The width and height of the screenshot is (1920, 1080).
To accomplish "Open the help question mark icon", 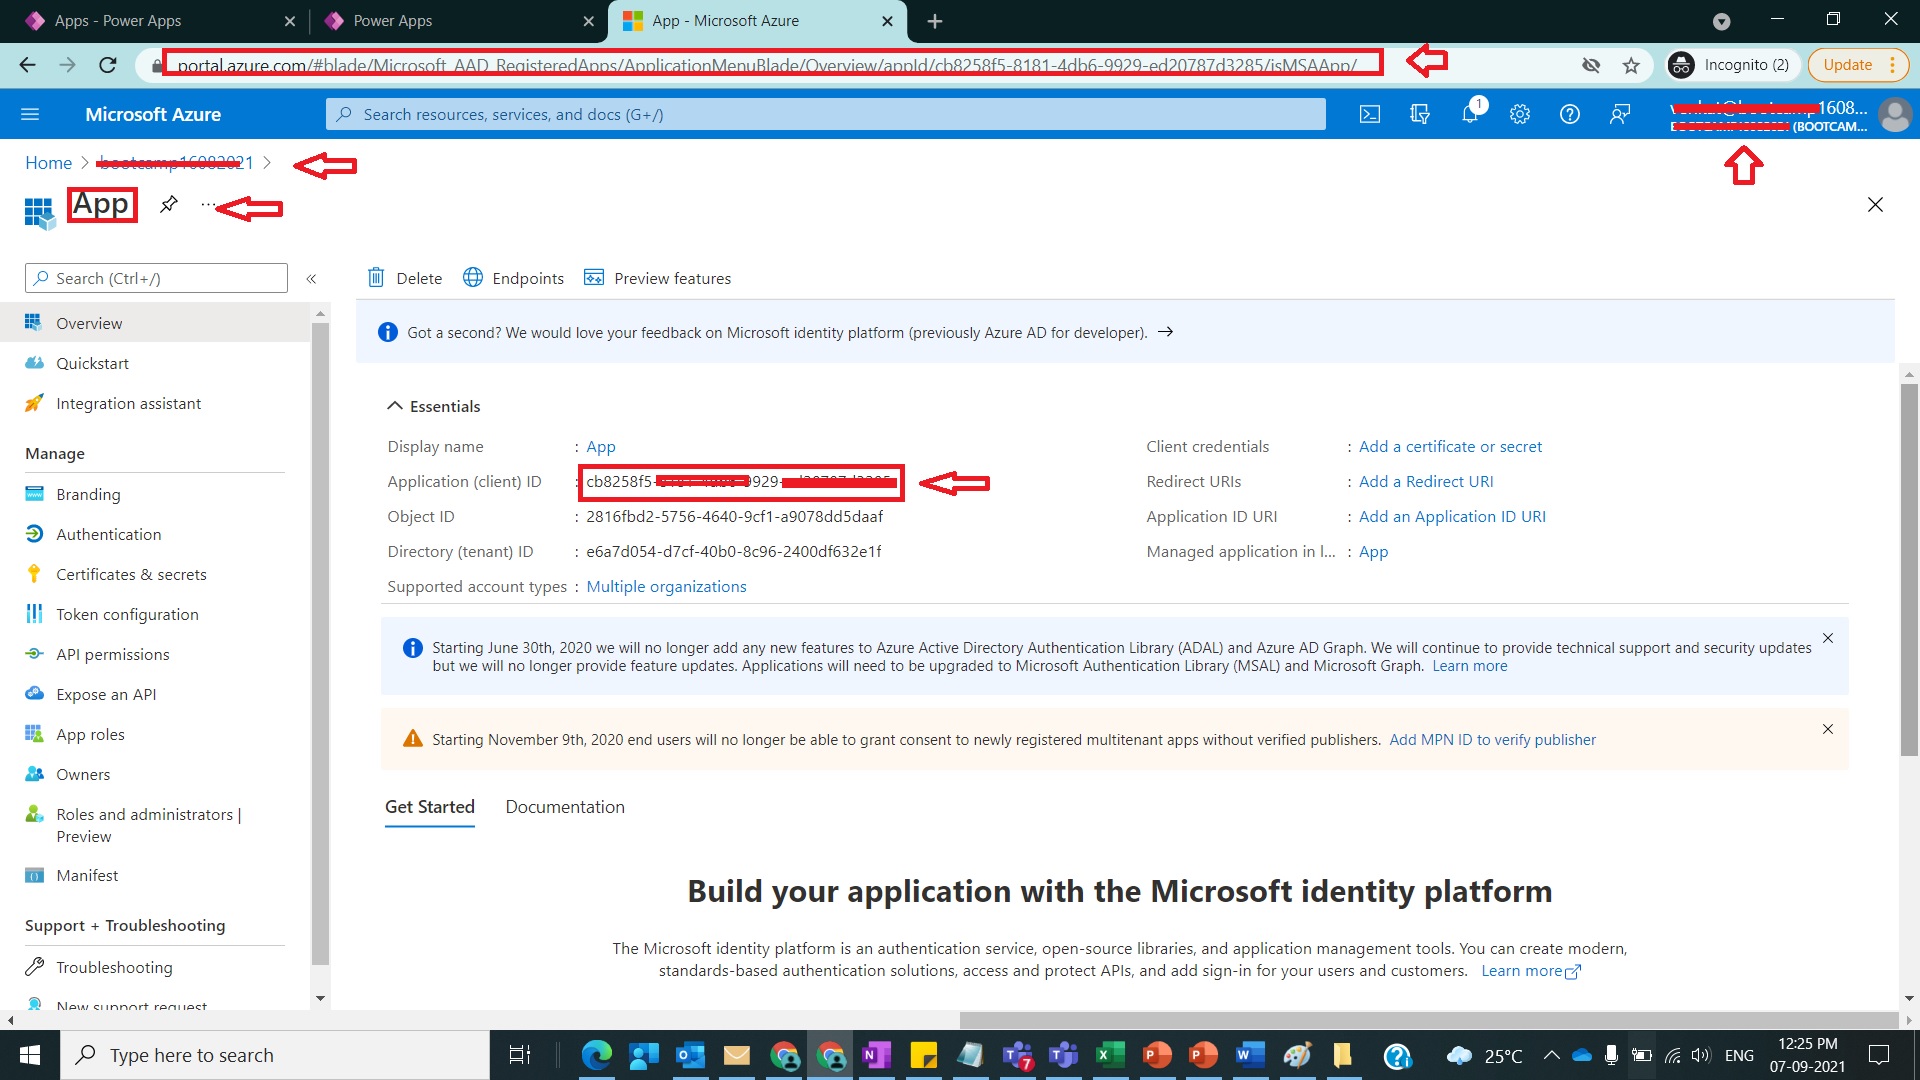I will point(1569,114).
